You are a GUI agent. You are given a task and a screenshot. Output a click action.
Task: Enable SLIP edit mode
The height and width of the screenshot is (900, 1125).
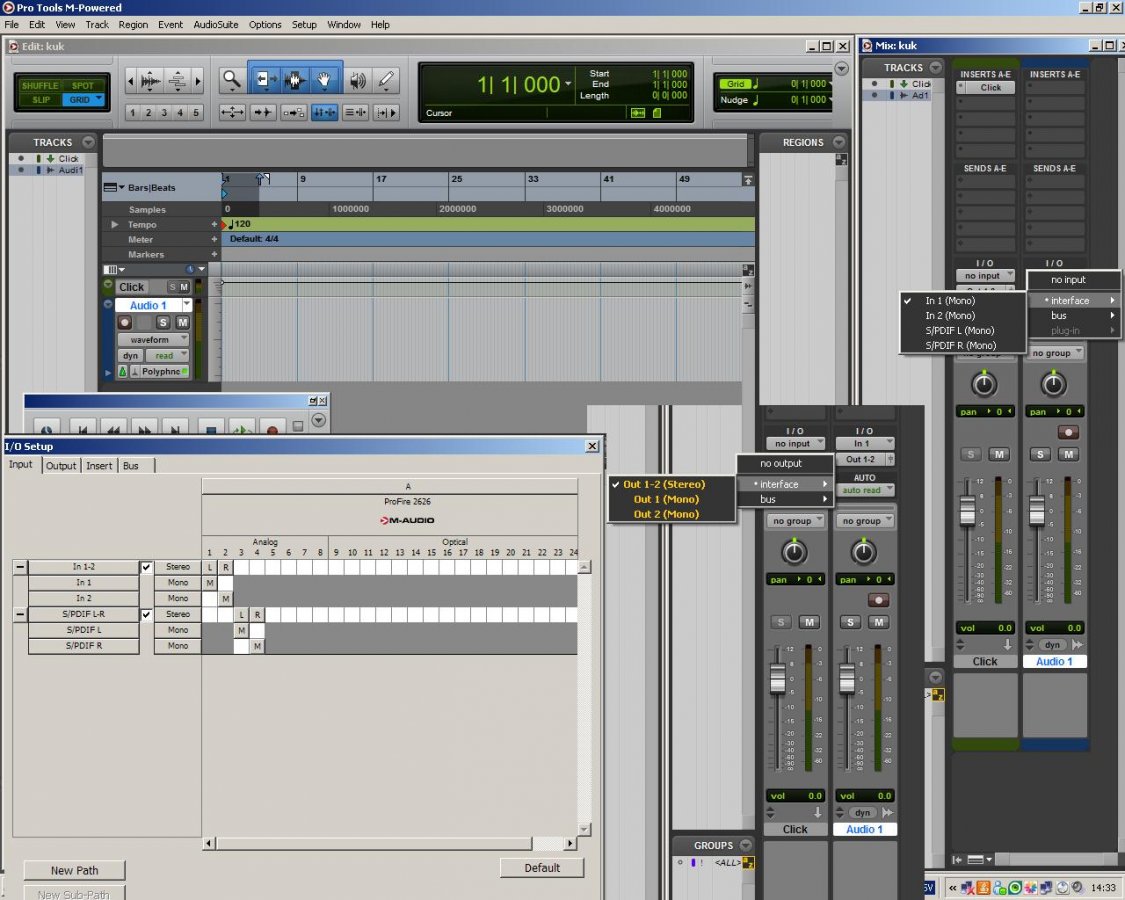pos(40,100)
